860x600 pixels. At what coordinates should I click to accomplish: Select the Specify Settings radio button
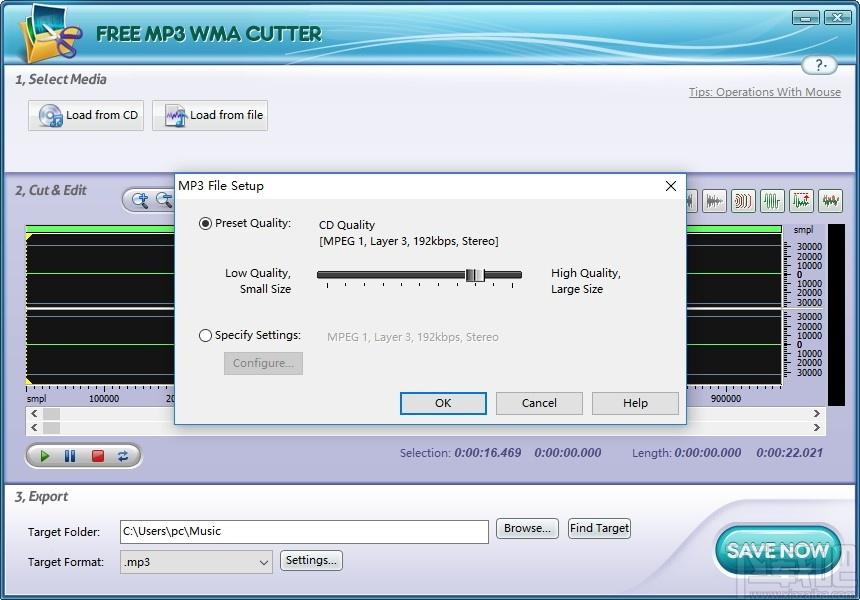point(205,335)
